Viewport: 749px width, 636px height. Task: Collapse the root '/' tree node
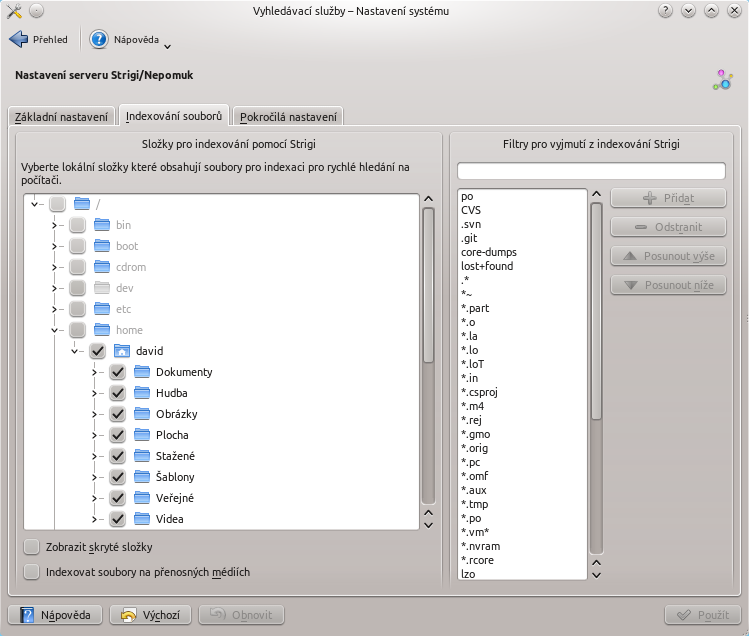click(34, 204)
